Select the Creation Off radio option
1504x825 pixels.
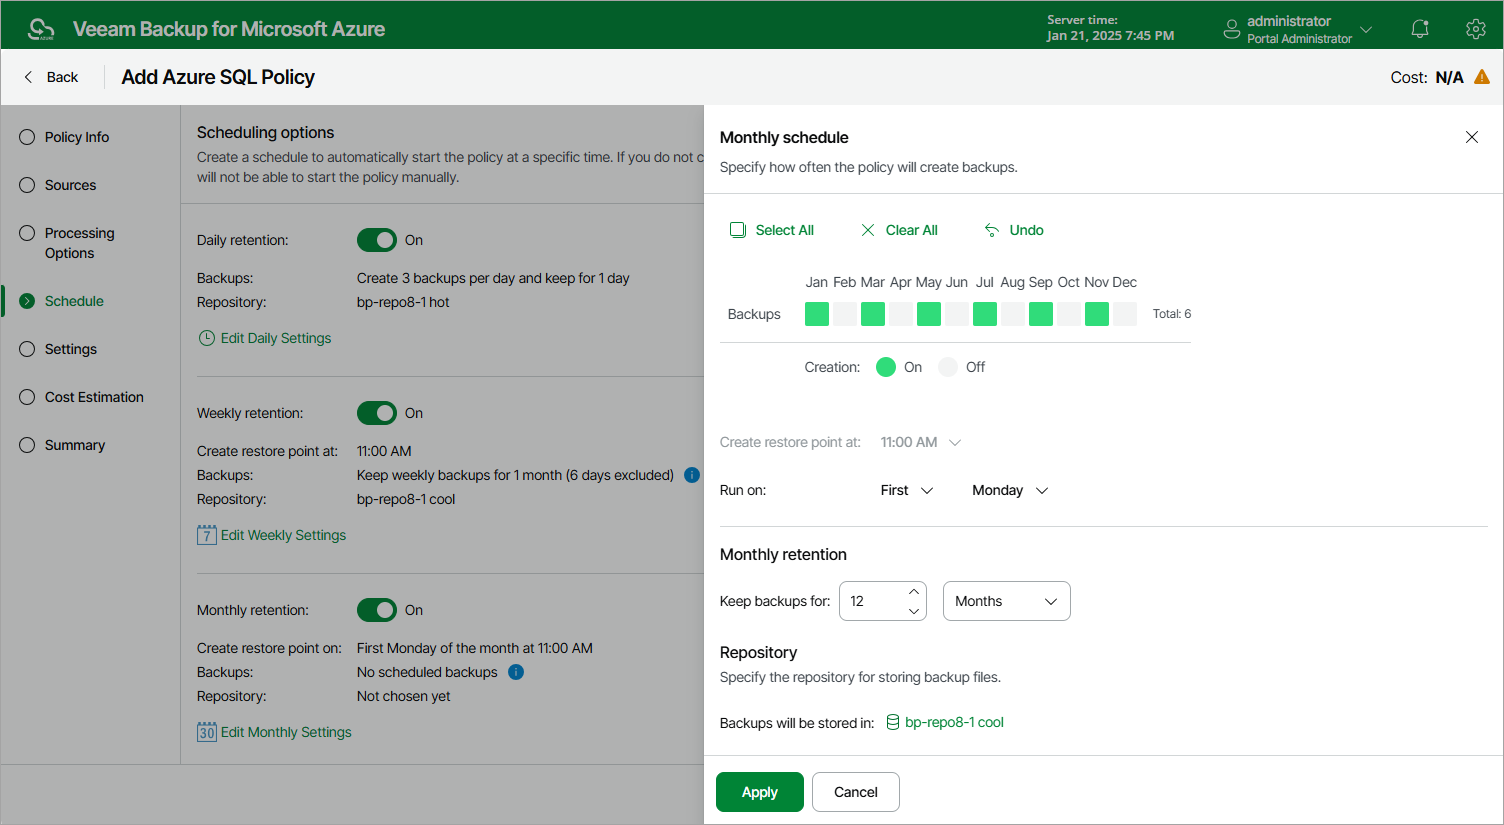[948, 367]
